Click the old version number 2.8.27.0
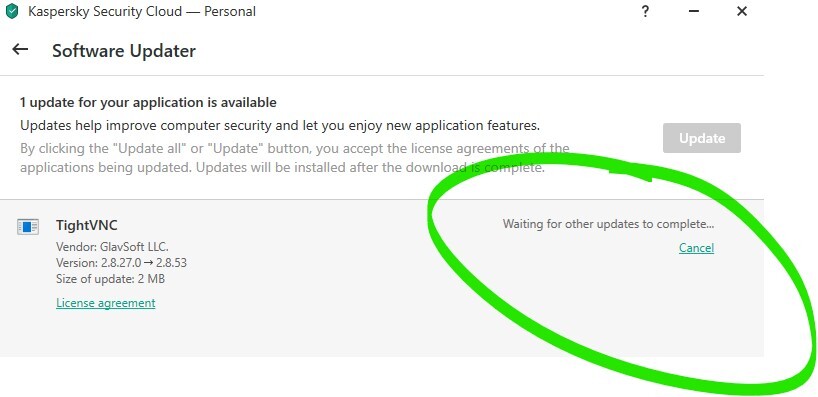This screenshot has height=397, width=818. pos(121,262)
